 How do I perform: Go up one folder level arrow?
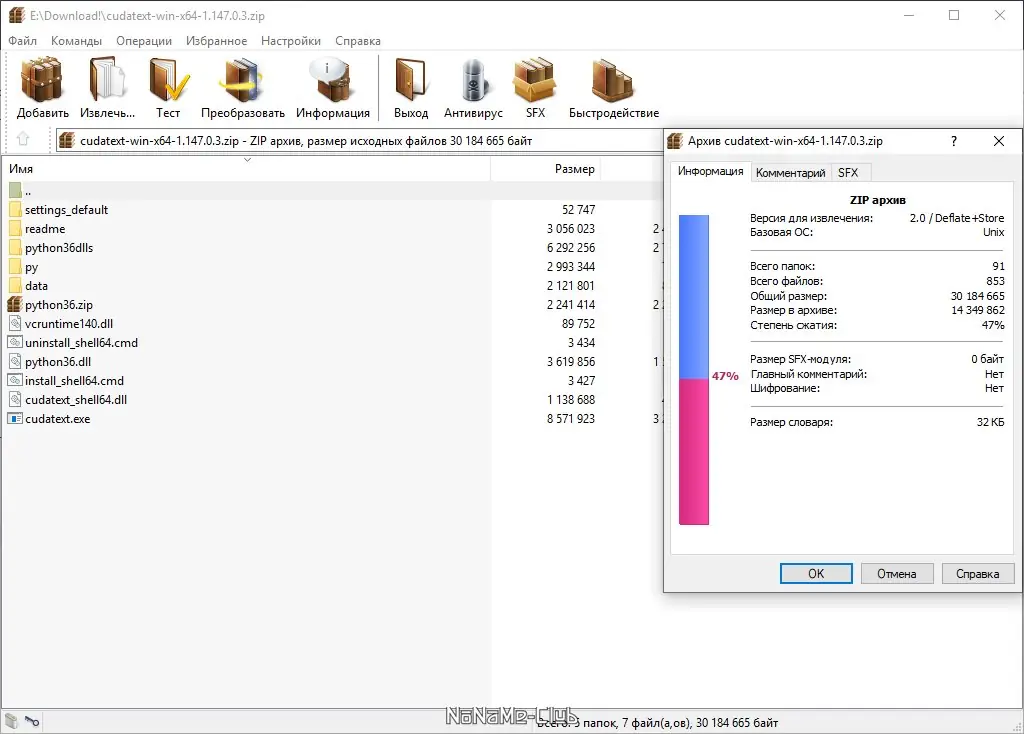24,140
